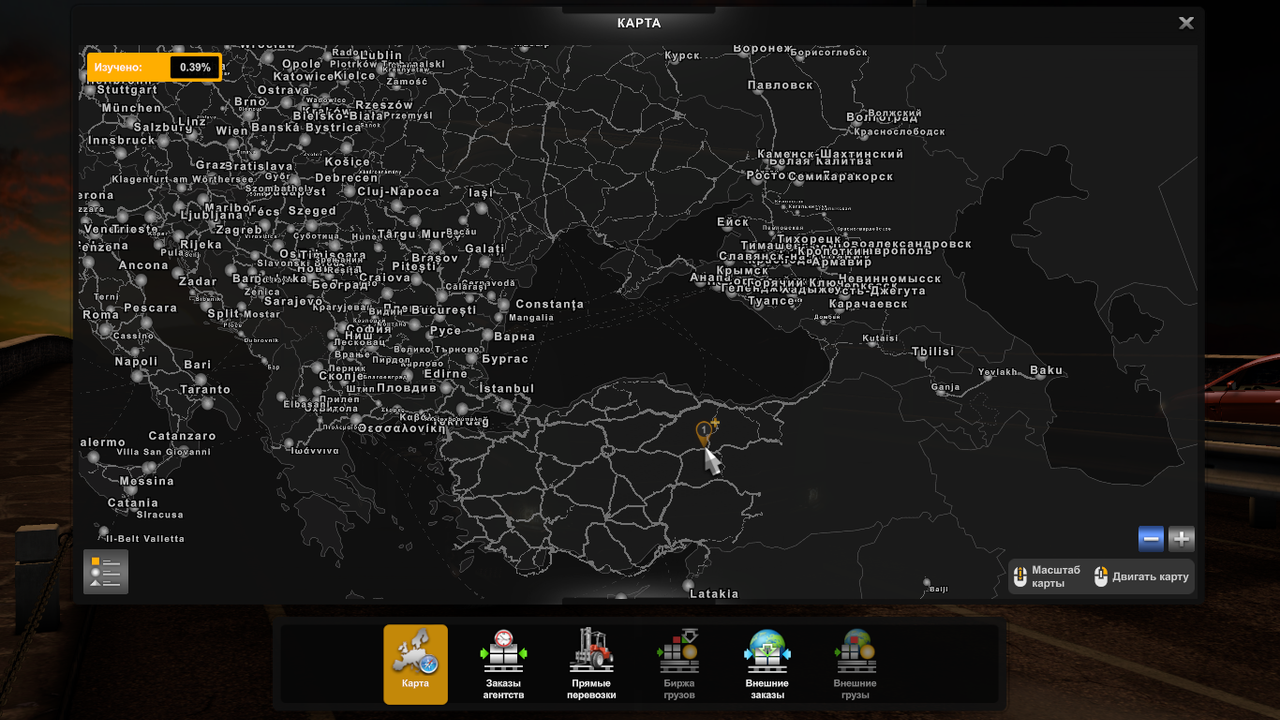Click the Lublin city label
This screenshot has height=720, width=1280.
[381, 55]
